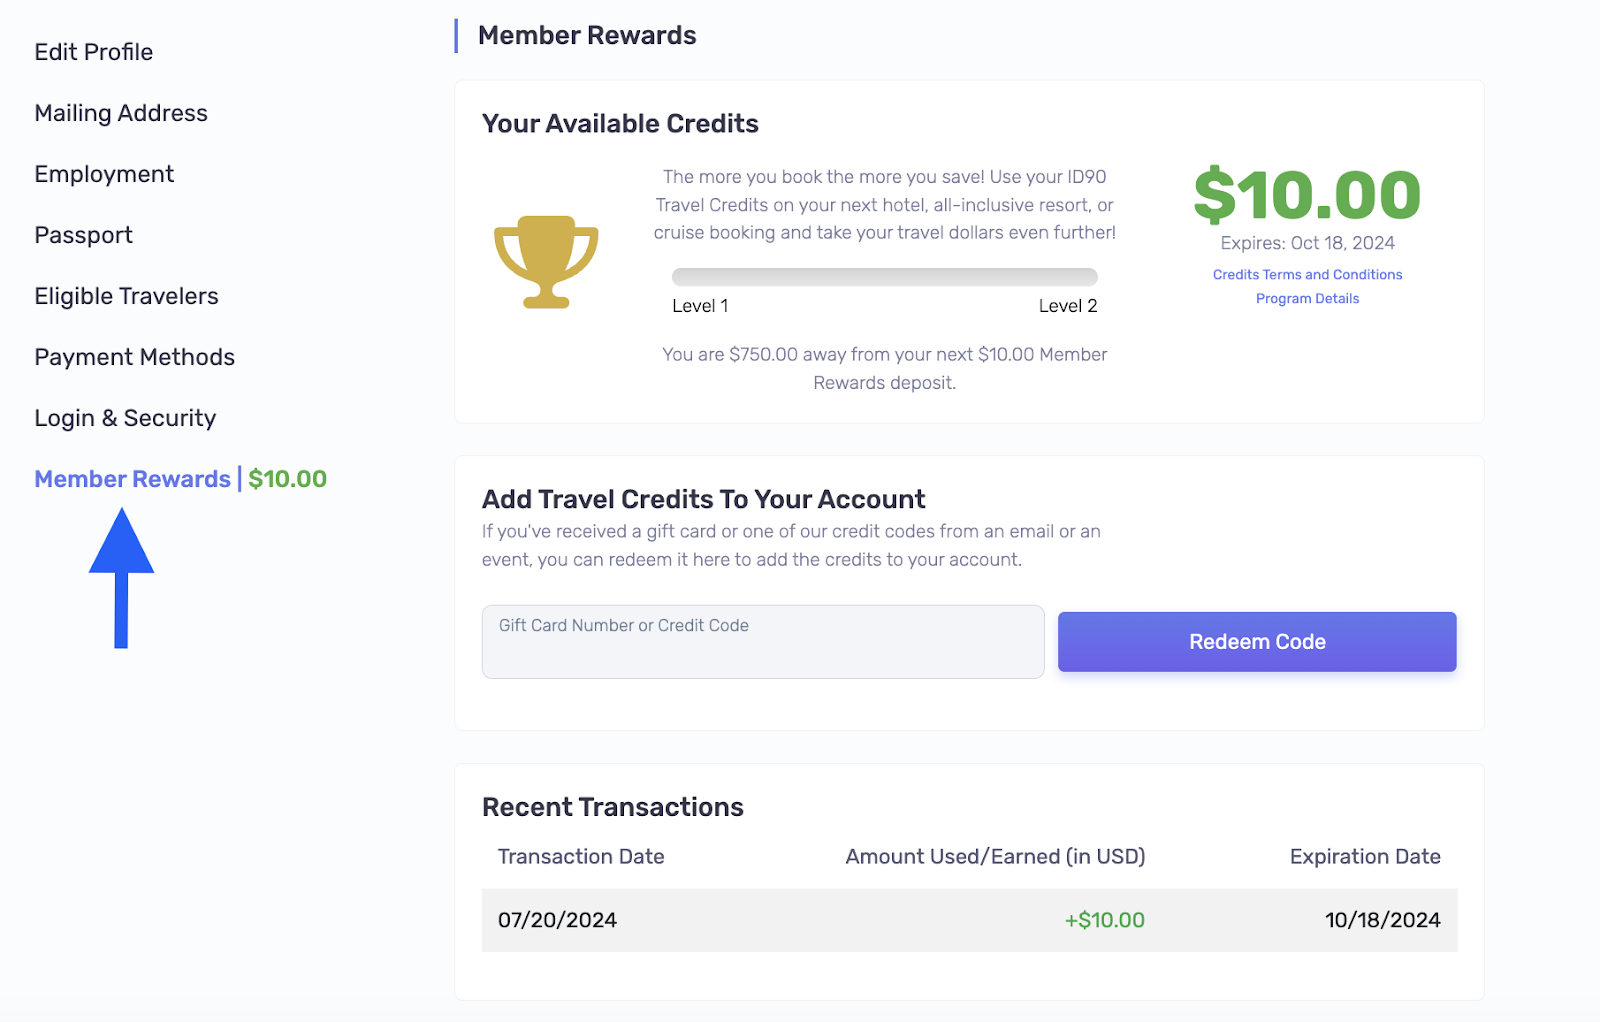
Task: Open Payment Methods
Action: 134,356
